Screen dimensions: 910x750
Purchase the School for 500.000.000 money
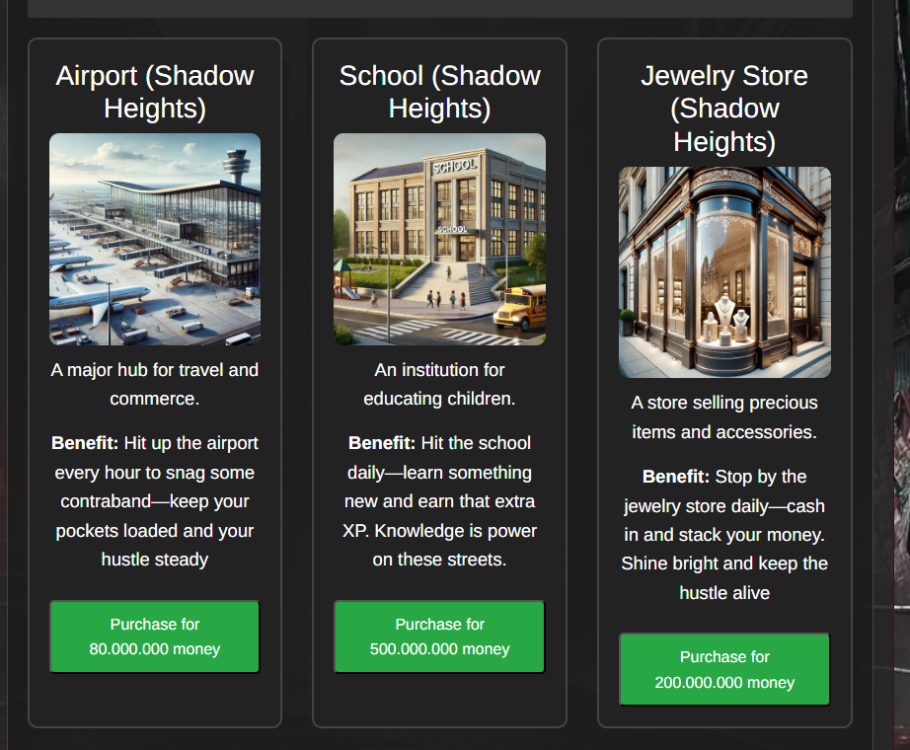pos(439,637)
